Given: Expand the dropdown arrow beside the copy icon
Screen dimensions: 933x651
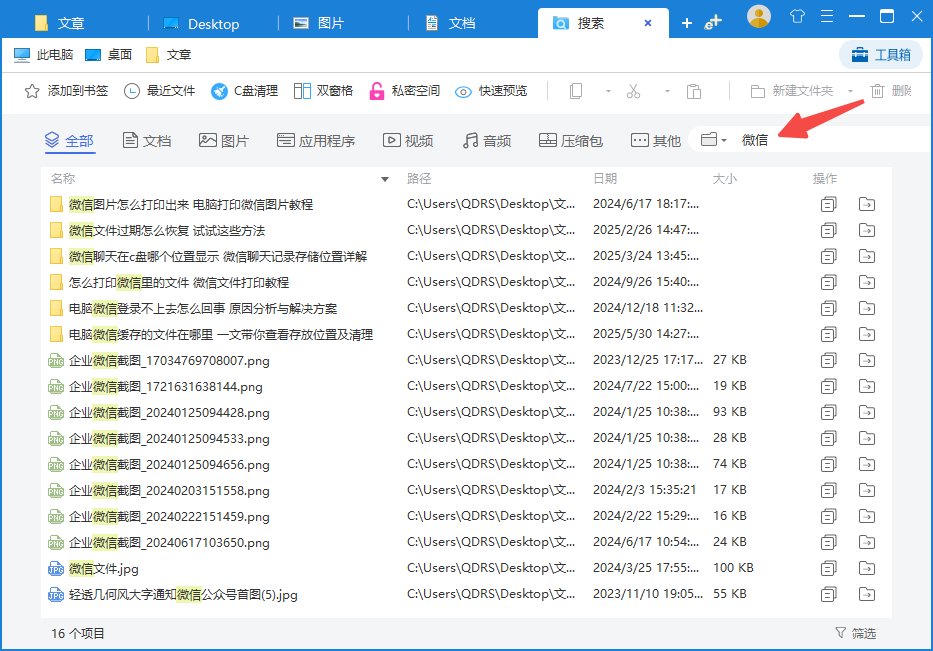Looking at the screenshot, I should [x=608, y=91].
